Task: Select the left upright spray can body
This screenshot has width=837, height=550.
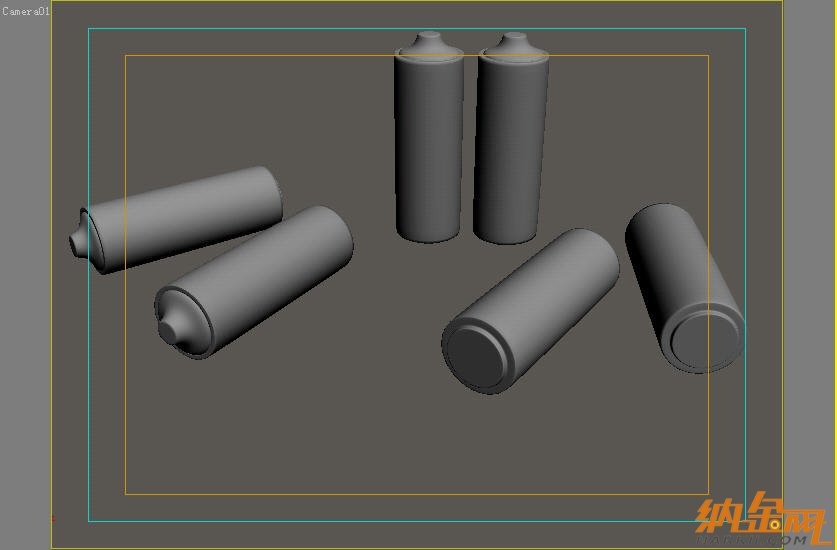Action: 429,150
